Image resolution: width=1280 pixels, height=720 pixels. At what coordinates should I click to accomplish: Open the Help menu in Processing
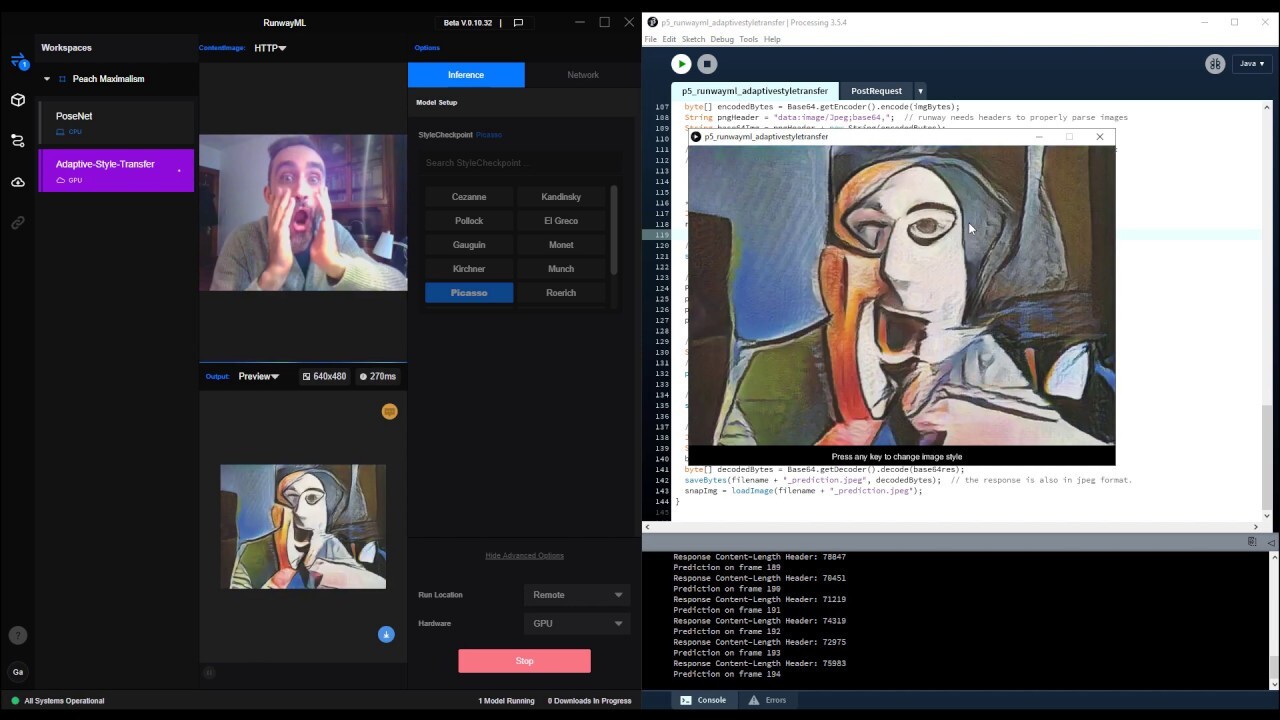(772, 39)
